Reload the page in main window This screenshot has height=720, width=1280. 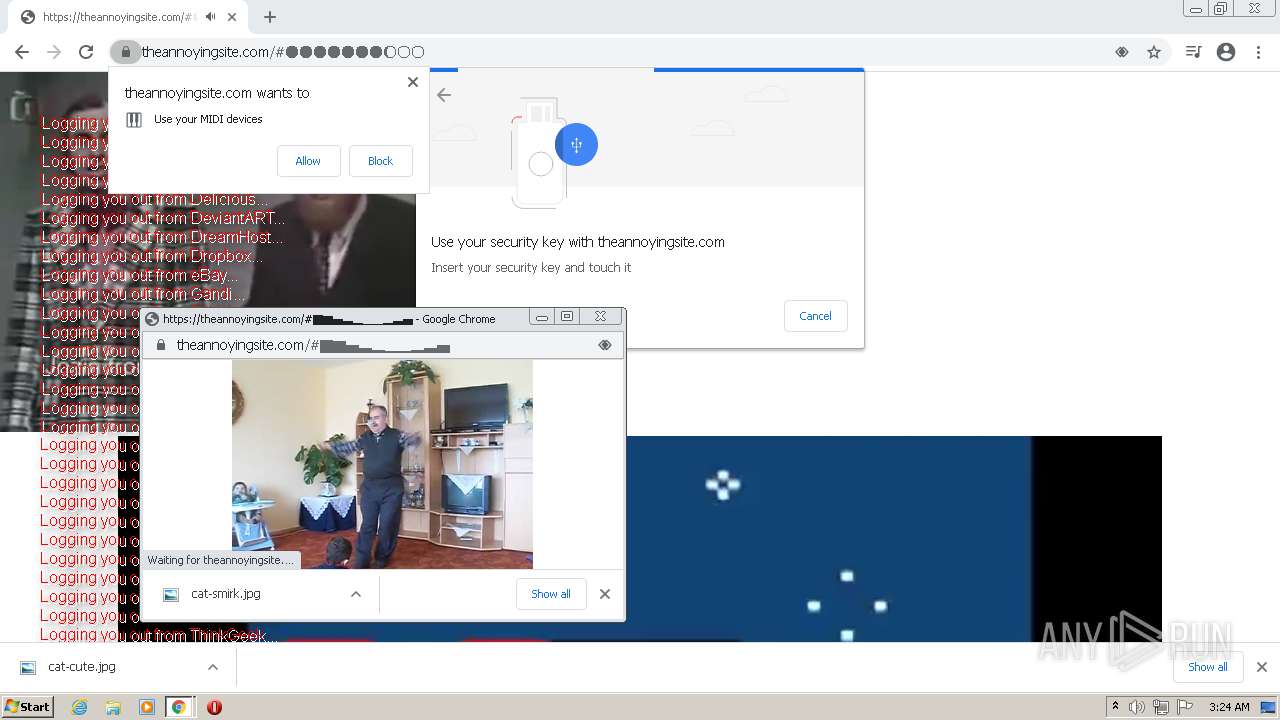[86, 52]
